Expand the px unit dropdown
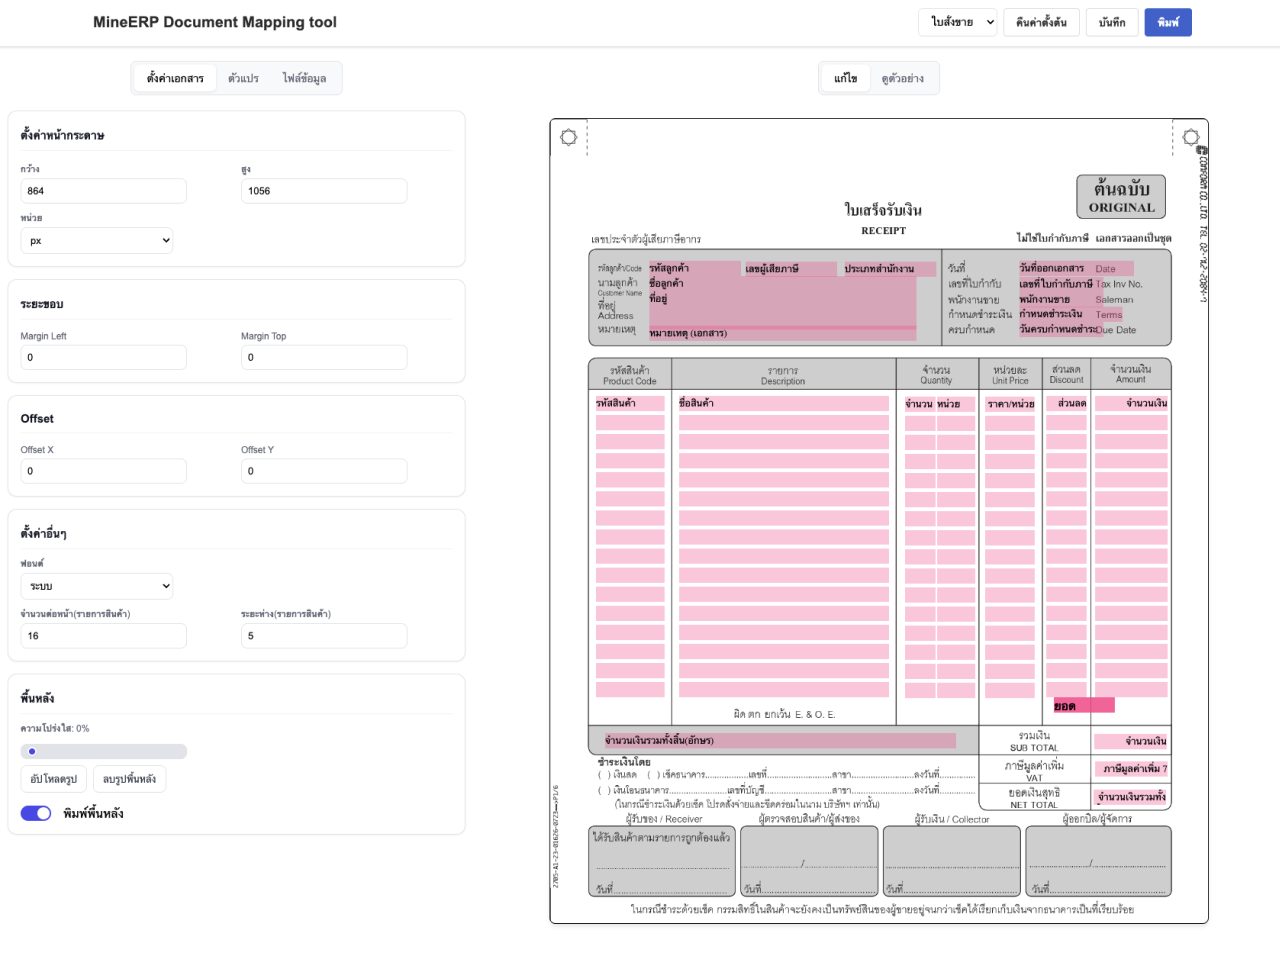 coord(97,241)
